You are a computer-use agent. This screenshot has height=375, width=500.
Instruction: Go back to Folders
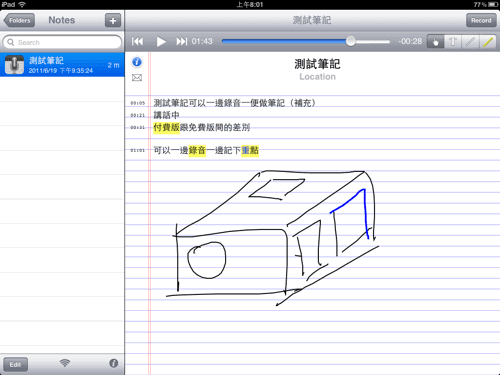pyautogui.click(x=19, y=21)
